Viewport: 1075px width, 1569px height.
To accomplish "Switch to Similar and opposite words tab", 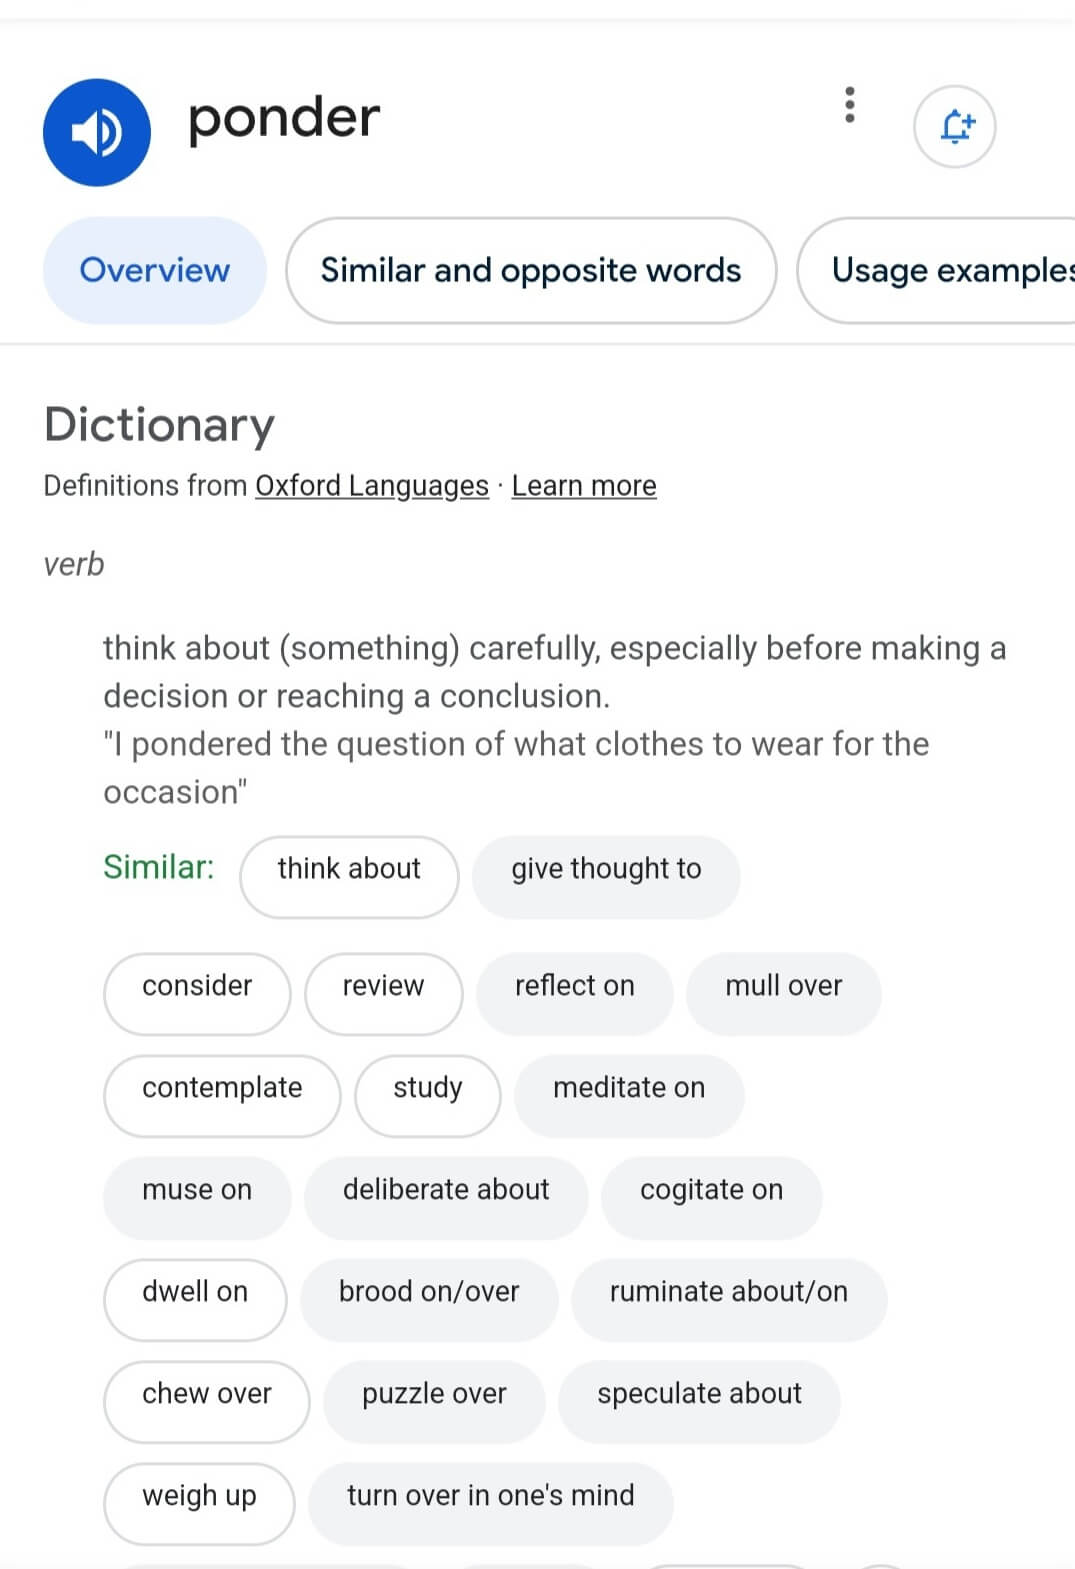I will pyautogui.click(x=531, y=270).
